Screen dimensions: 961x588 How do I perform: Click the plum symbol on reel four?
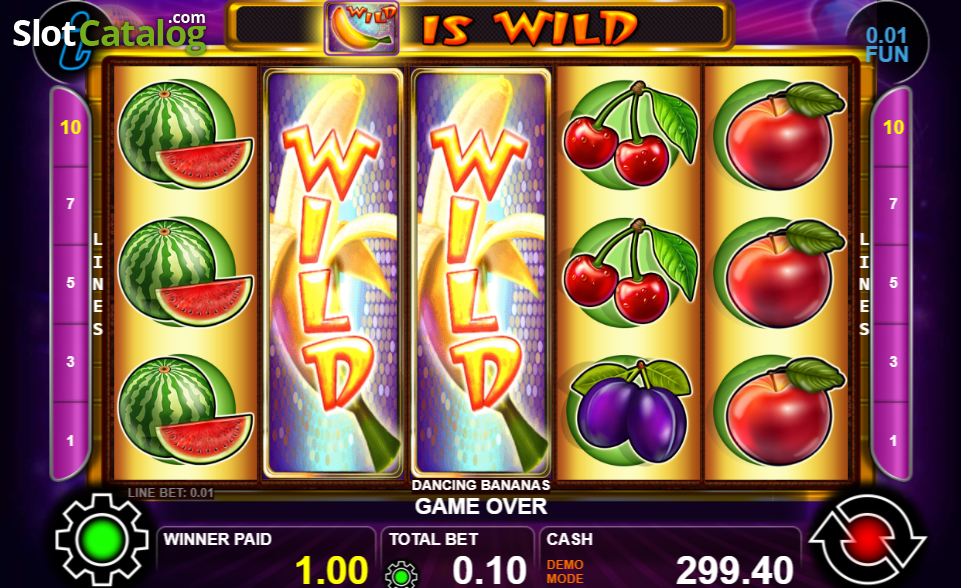tap(629, 410)
